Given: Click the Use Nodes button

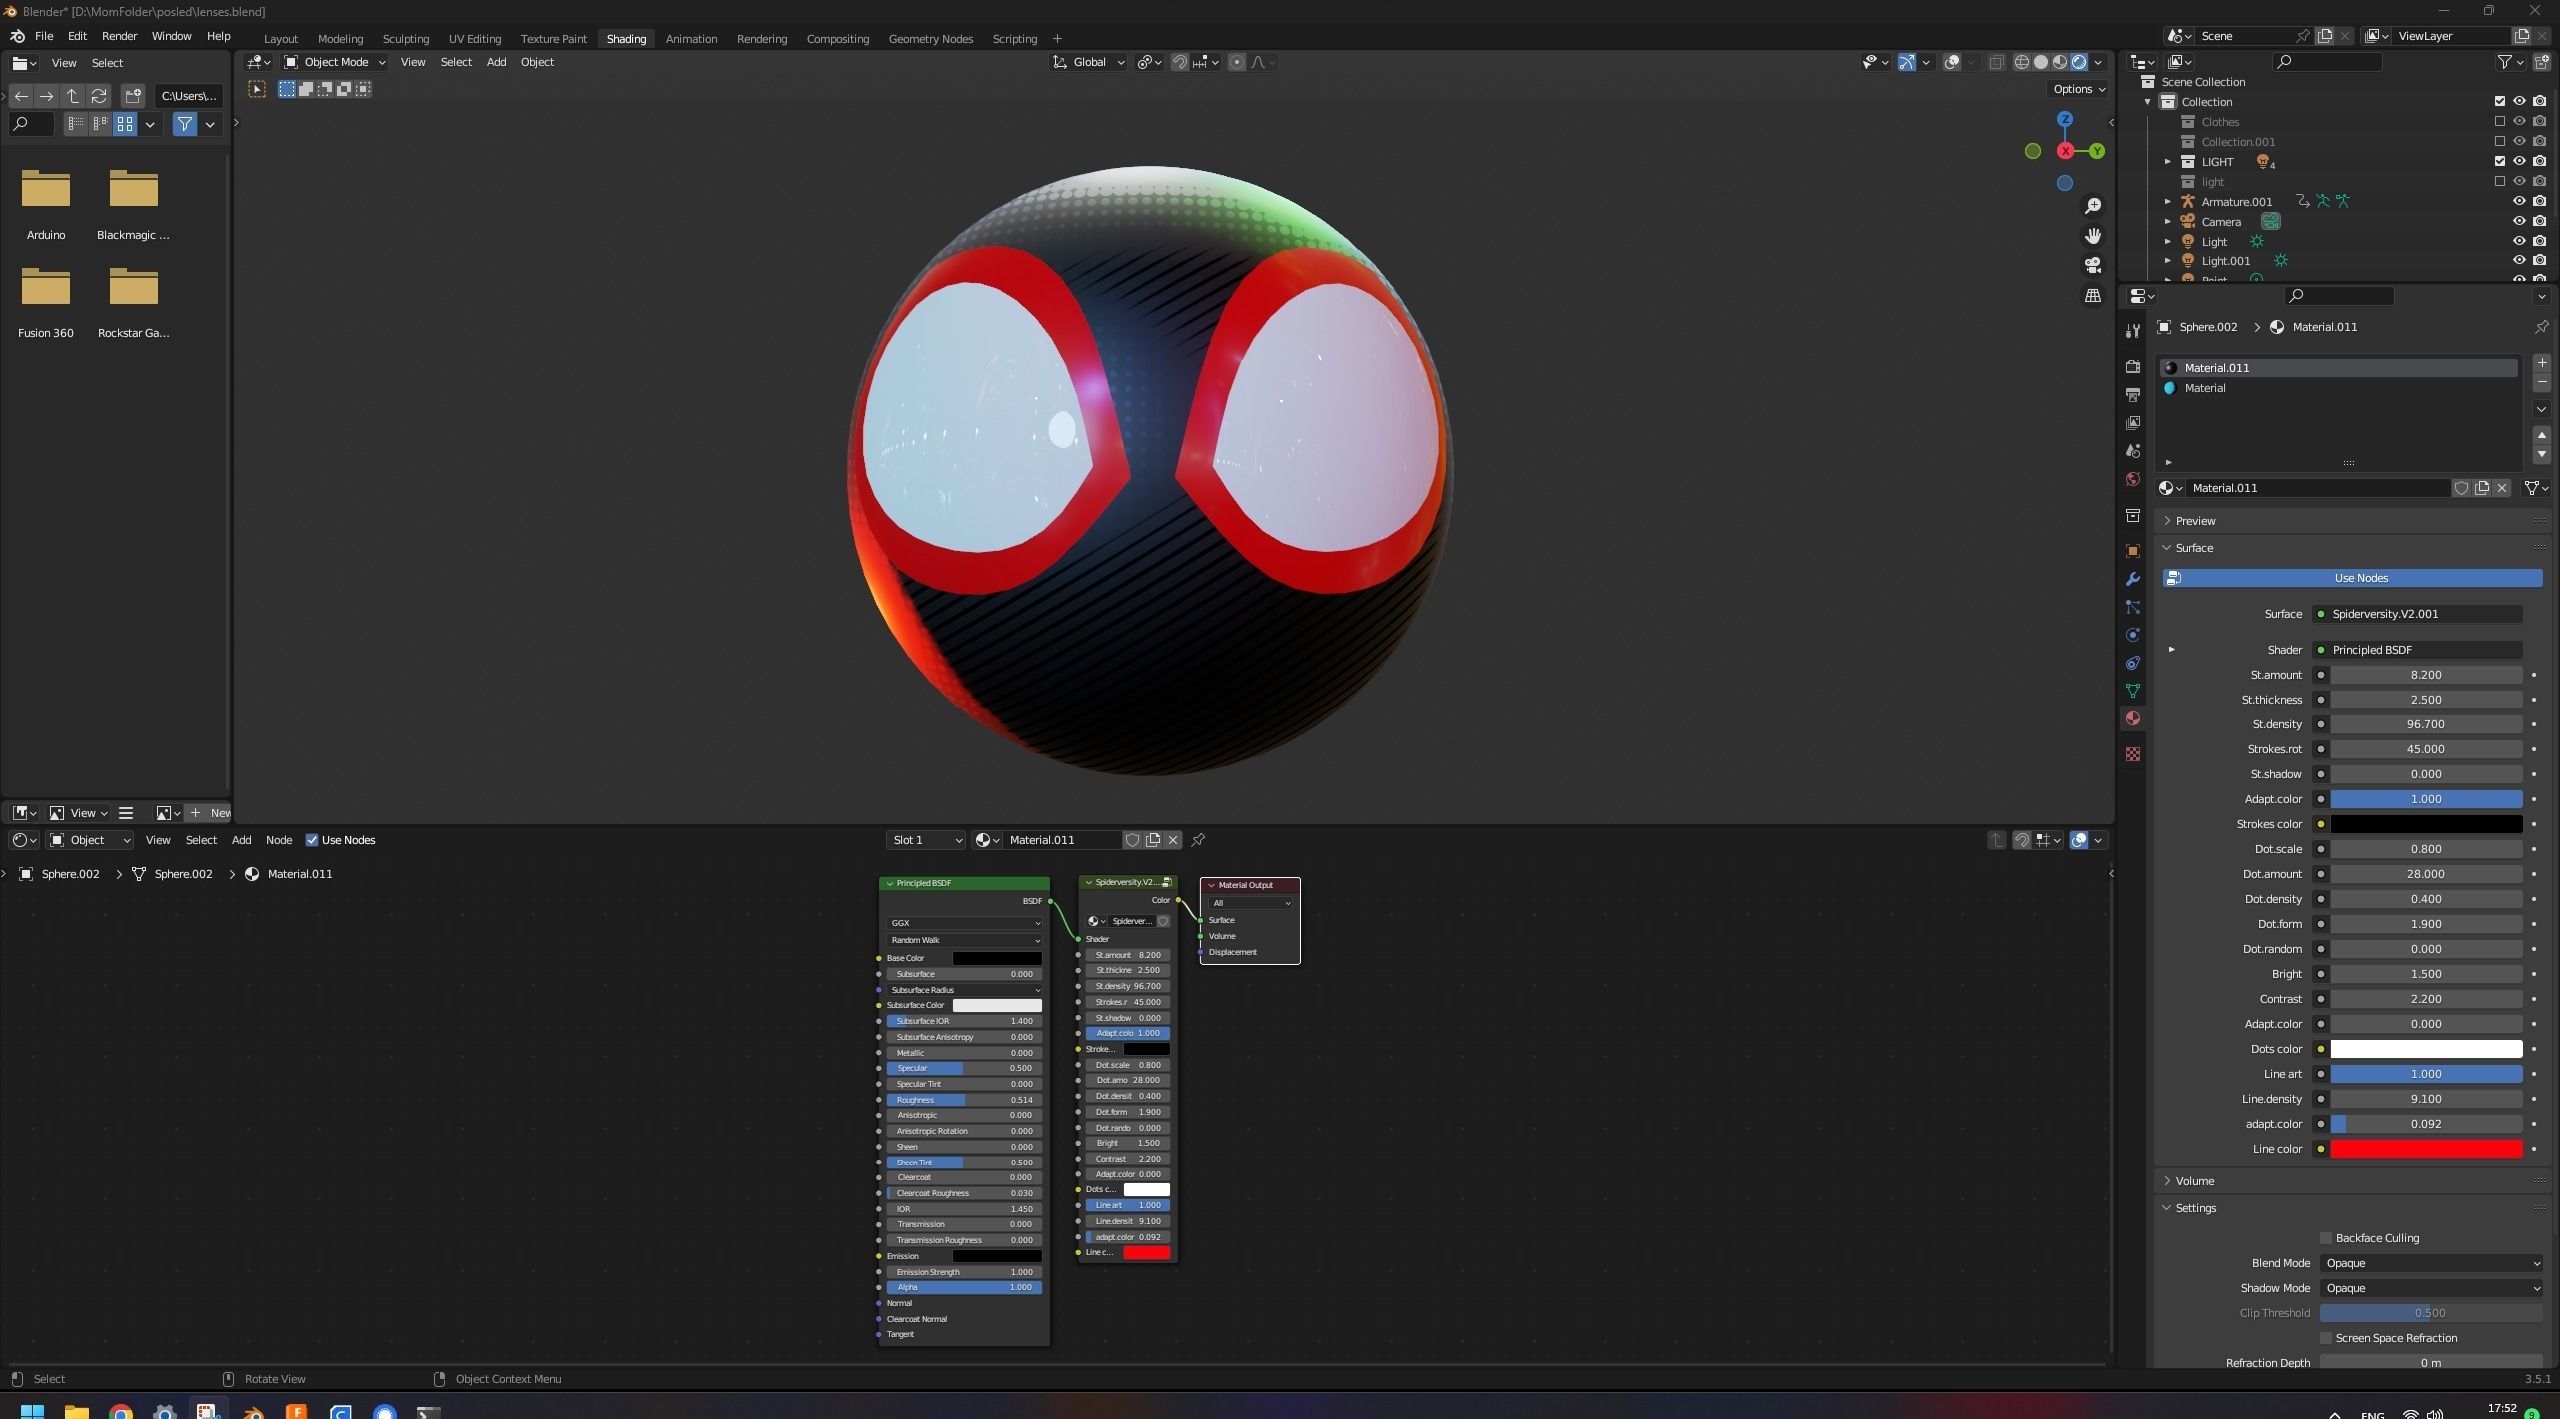Looking at the screenshot, I should 2358,578.
